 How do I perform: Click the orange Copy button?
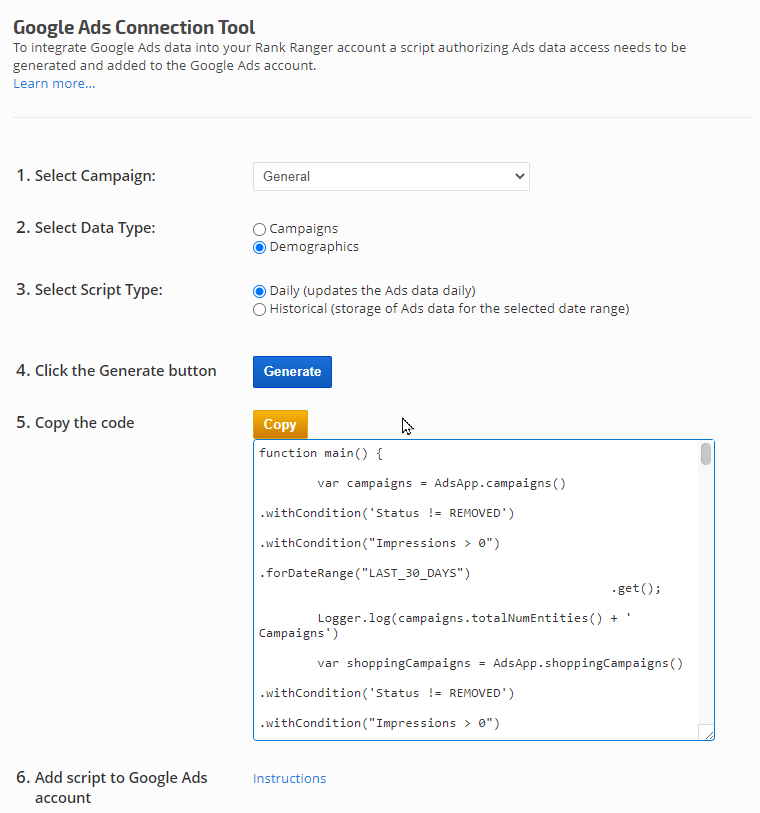pos(280,424)
